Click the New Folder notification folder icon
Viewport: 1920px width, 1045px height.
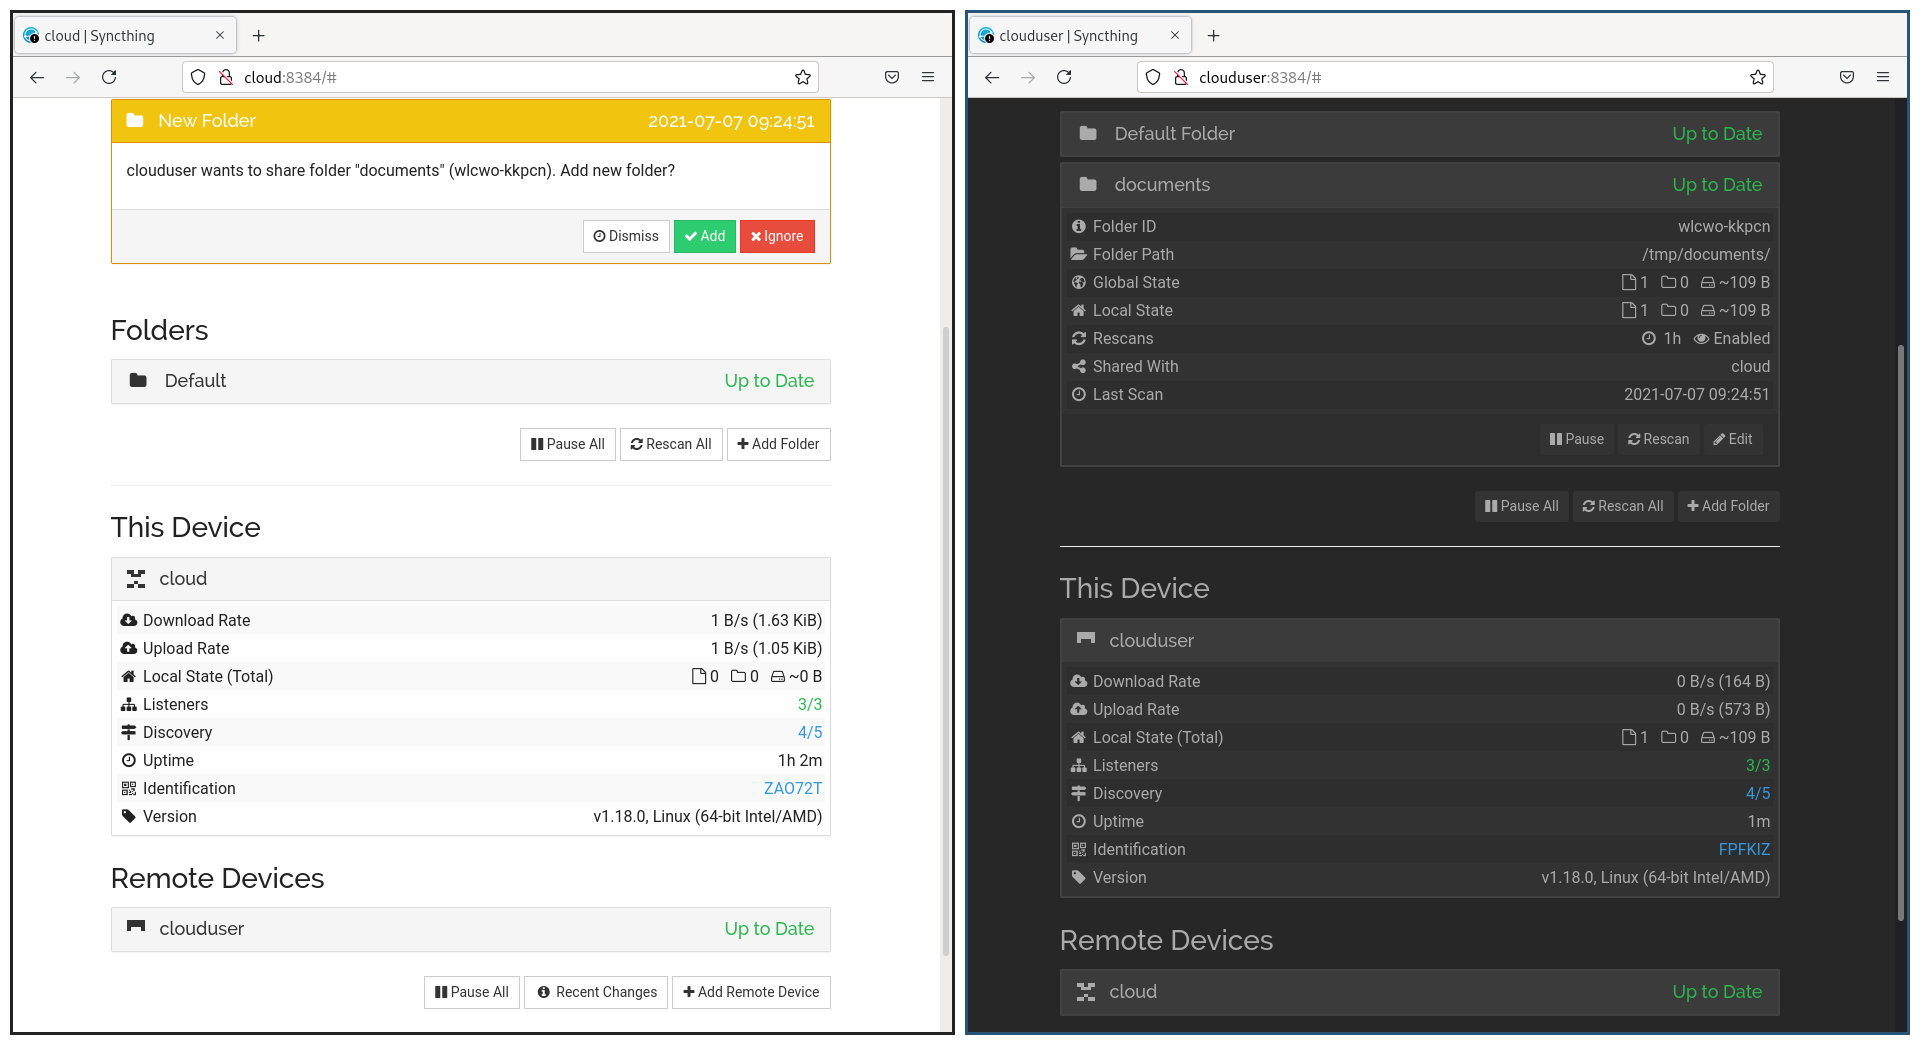click(134, 121)
